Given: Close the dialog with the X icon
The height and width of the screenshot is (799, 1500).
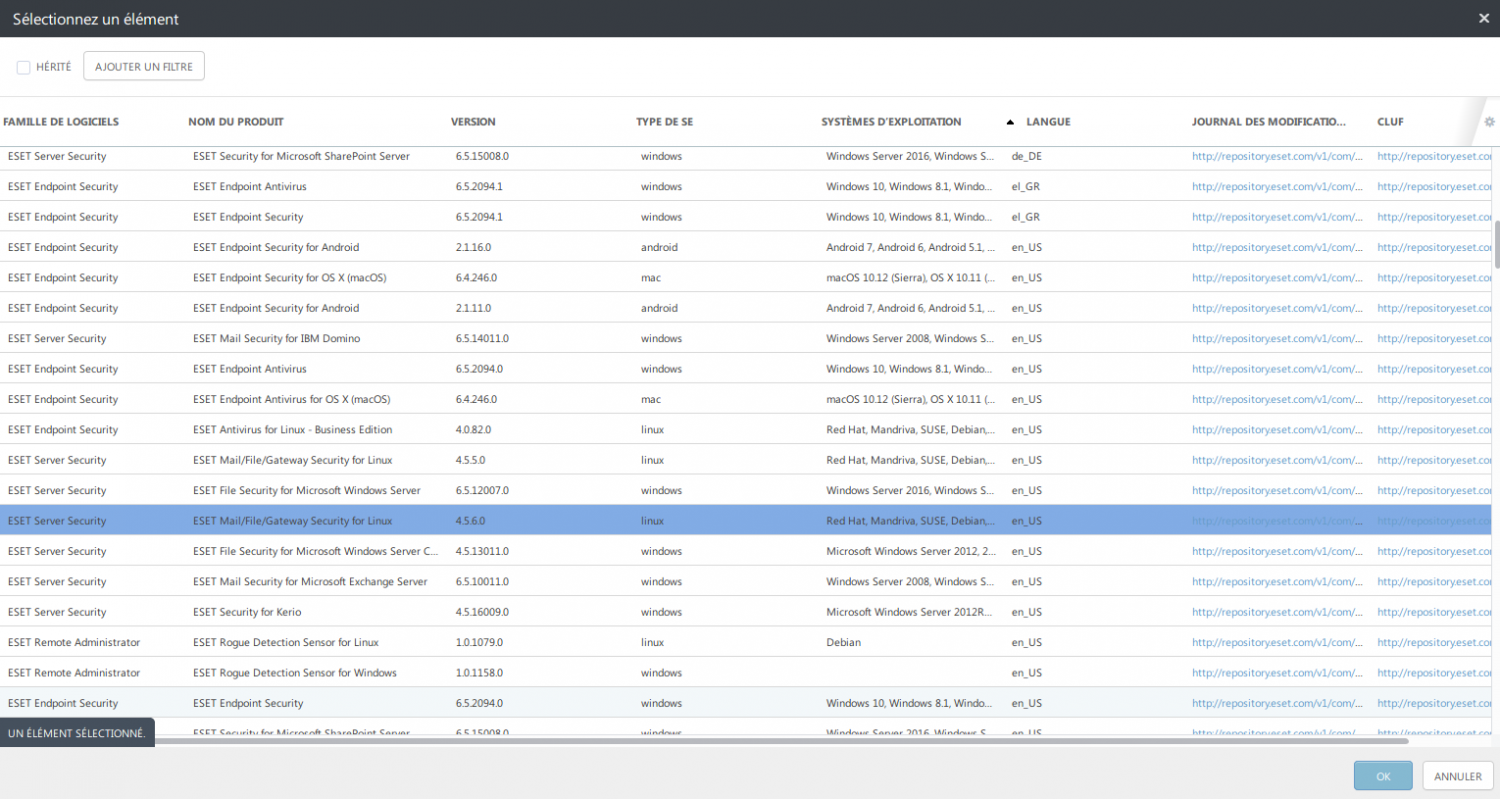Looking at the screenshot, I should 1483,18.
